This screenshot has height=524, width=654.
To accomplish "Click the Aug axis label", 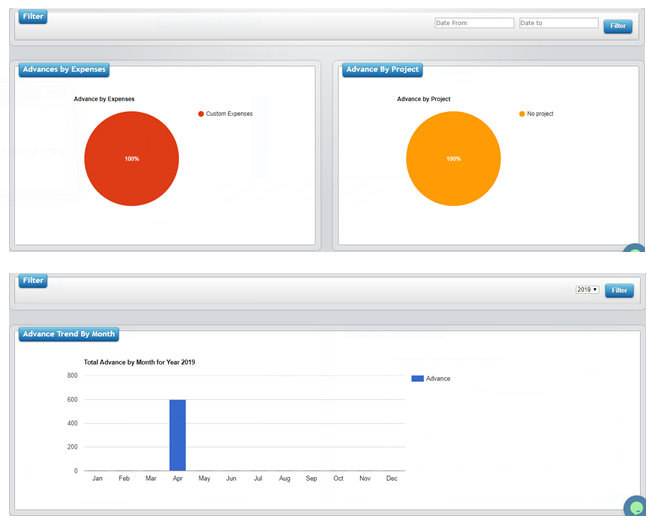I will coord(284,479).
